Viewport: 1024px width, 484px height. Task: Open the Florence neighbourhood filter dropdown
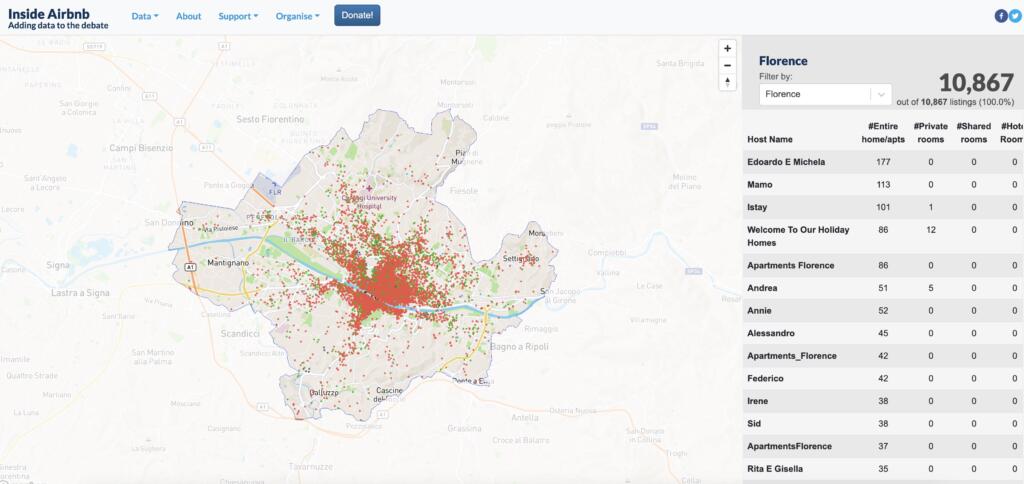[x=824, y=94]
